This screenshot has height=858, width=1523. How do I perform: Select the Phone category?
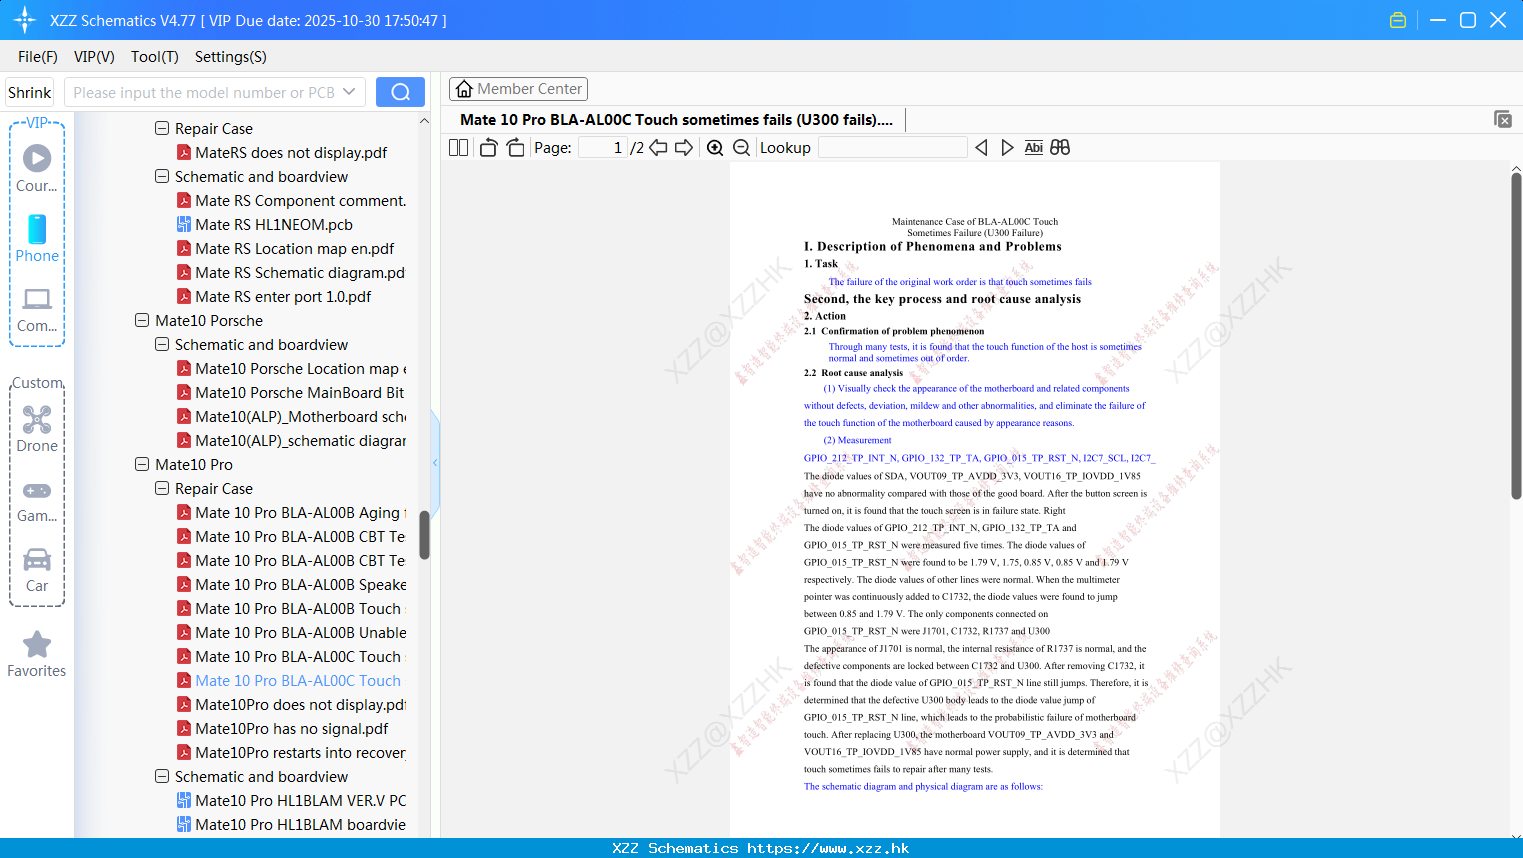click(x=37, y=238)
